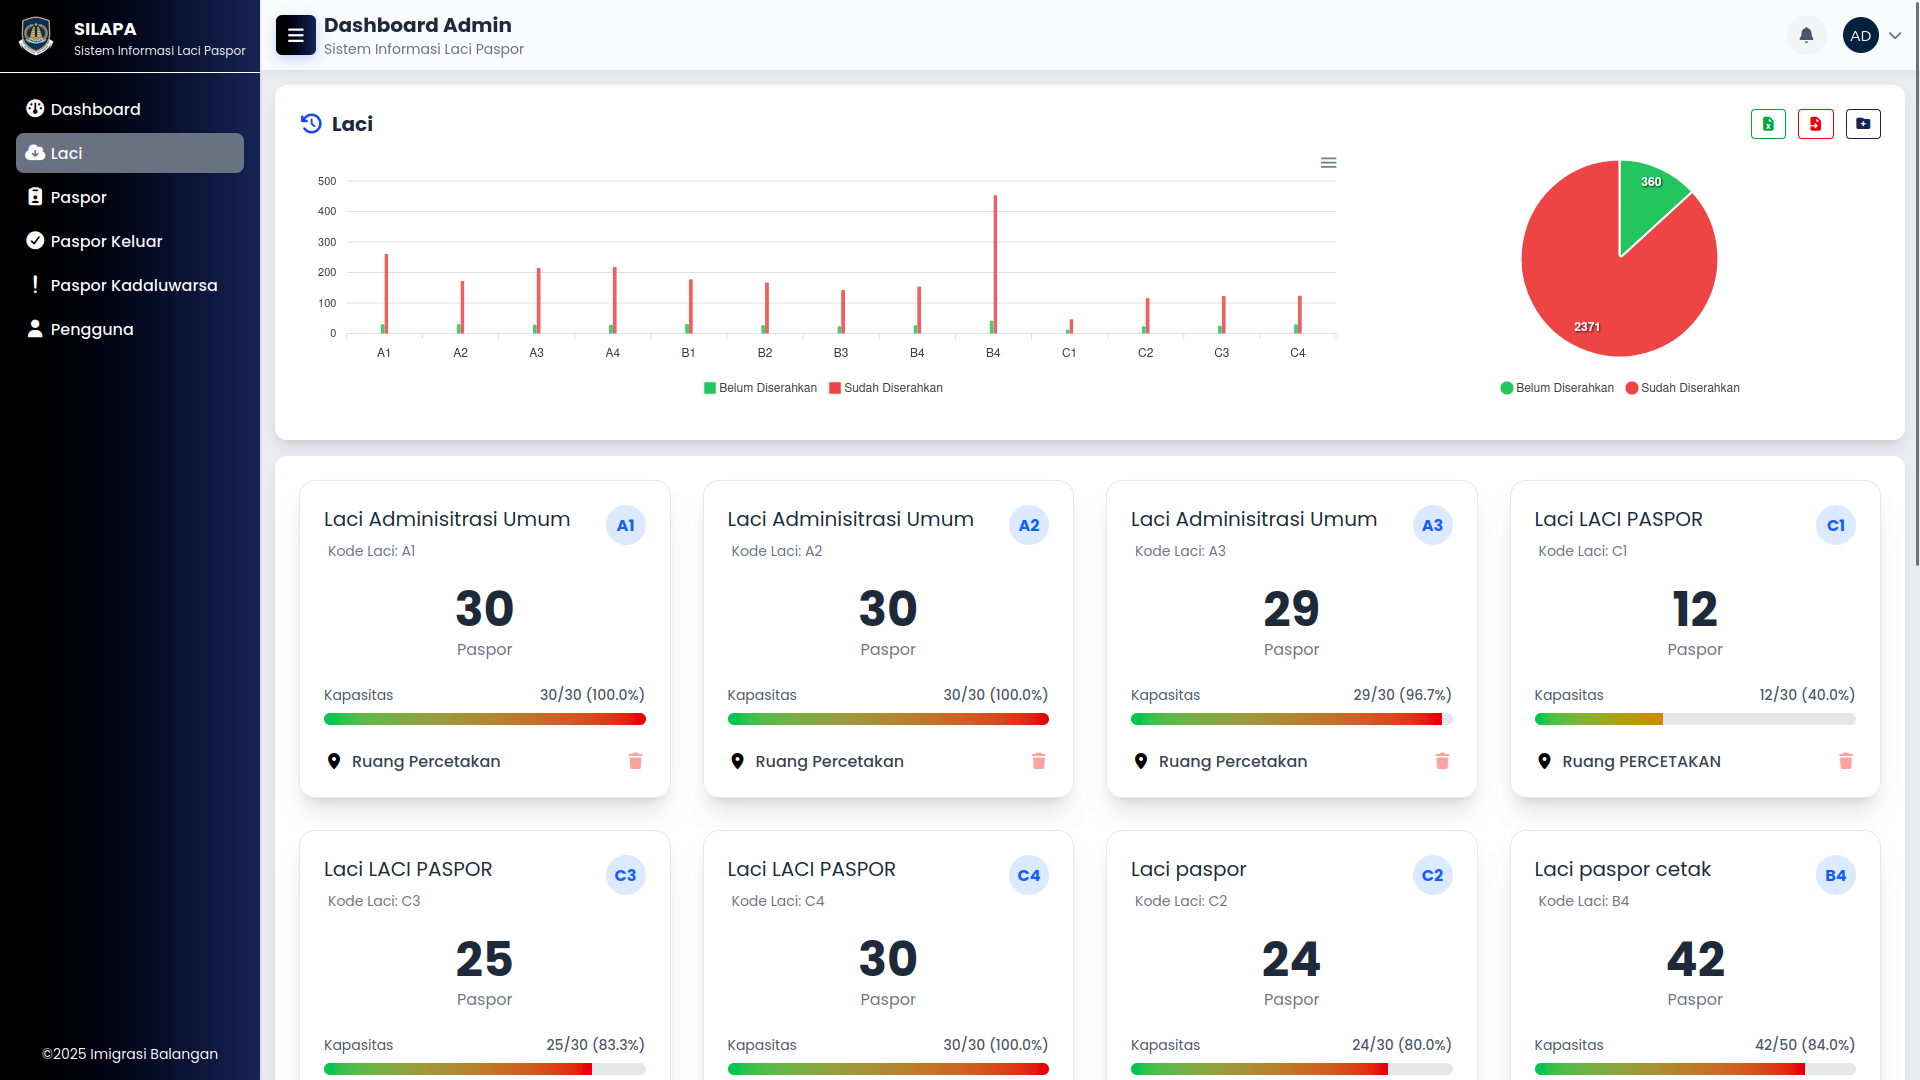Click the SILAPA logo emblem
This screenshot has height=1080, width=1920.
click(x=36, y=36)
